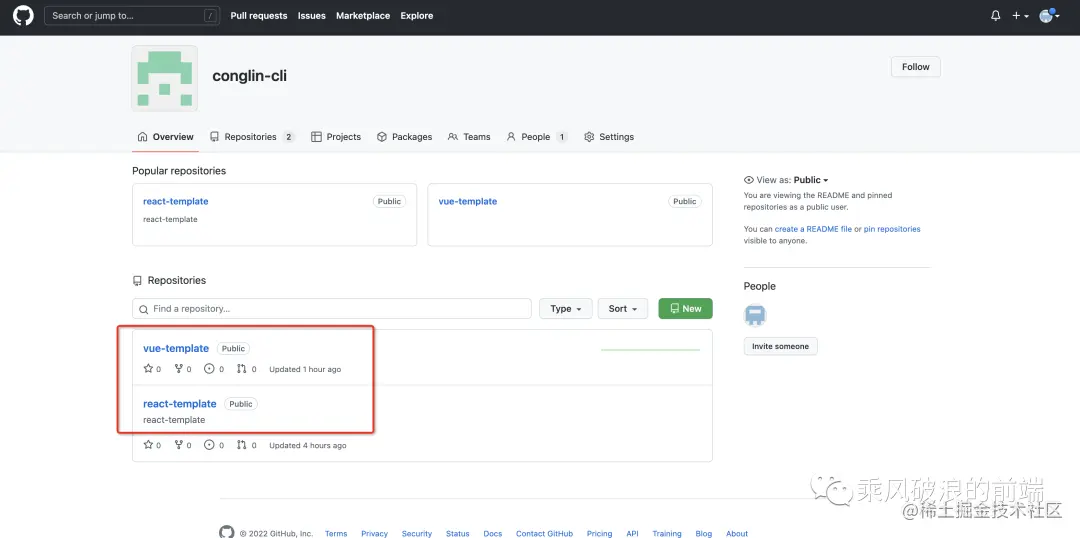Open the Contact GitHub footer link
This screenshot has width=1080, height=538.
[545, 534]
